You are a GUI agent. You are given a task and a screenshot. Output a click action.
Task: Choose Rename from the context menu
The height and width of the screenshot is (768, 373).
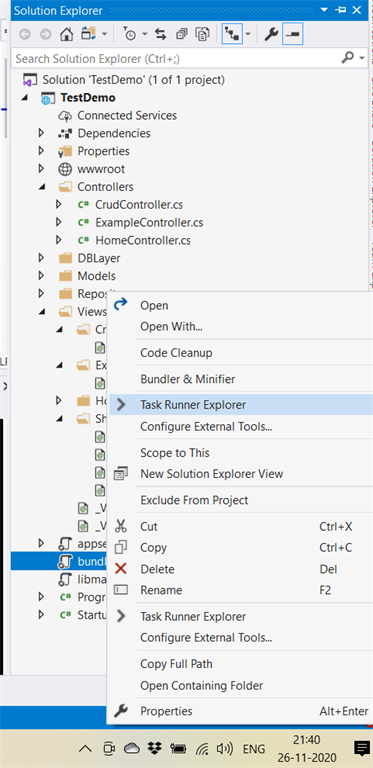(x=161, y=590)
